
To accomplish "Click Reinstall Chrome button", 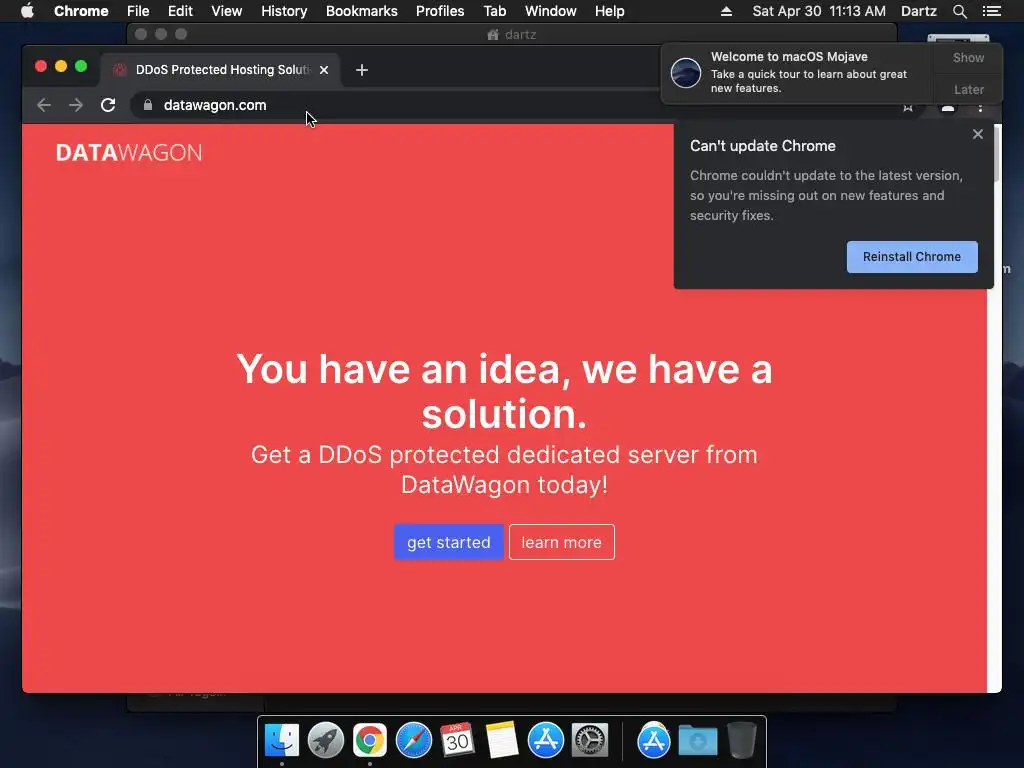I will tap(912, 257).
